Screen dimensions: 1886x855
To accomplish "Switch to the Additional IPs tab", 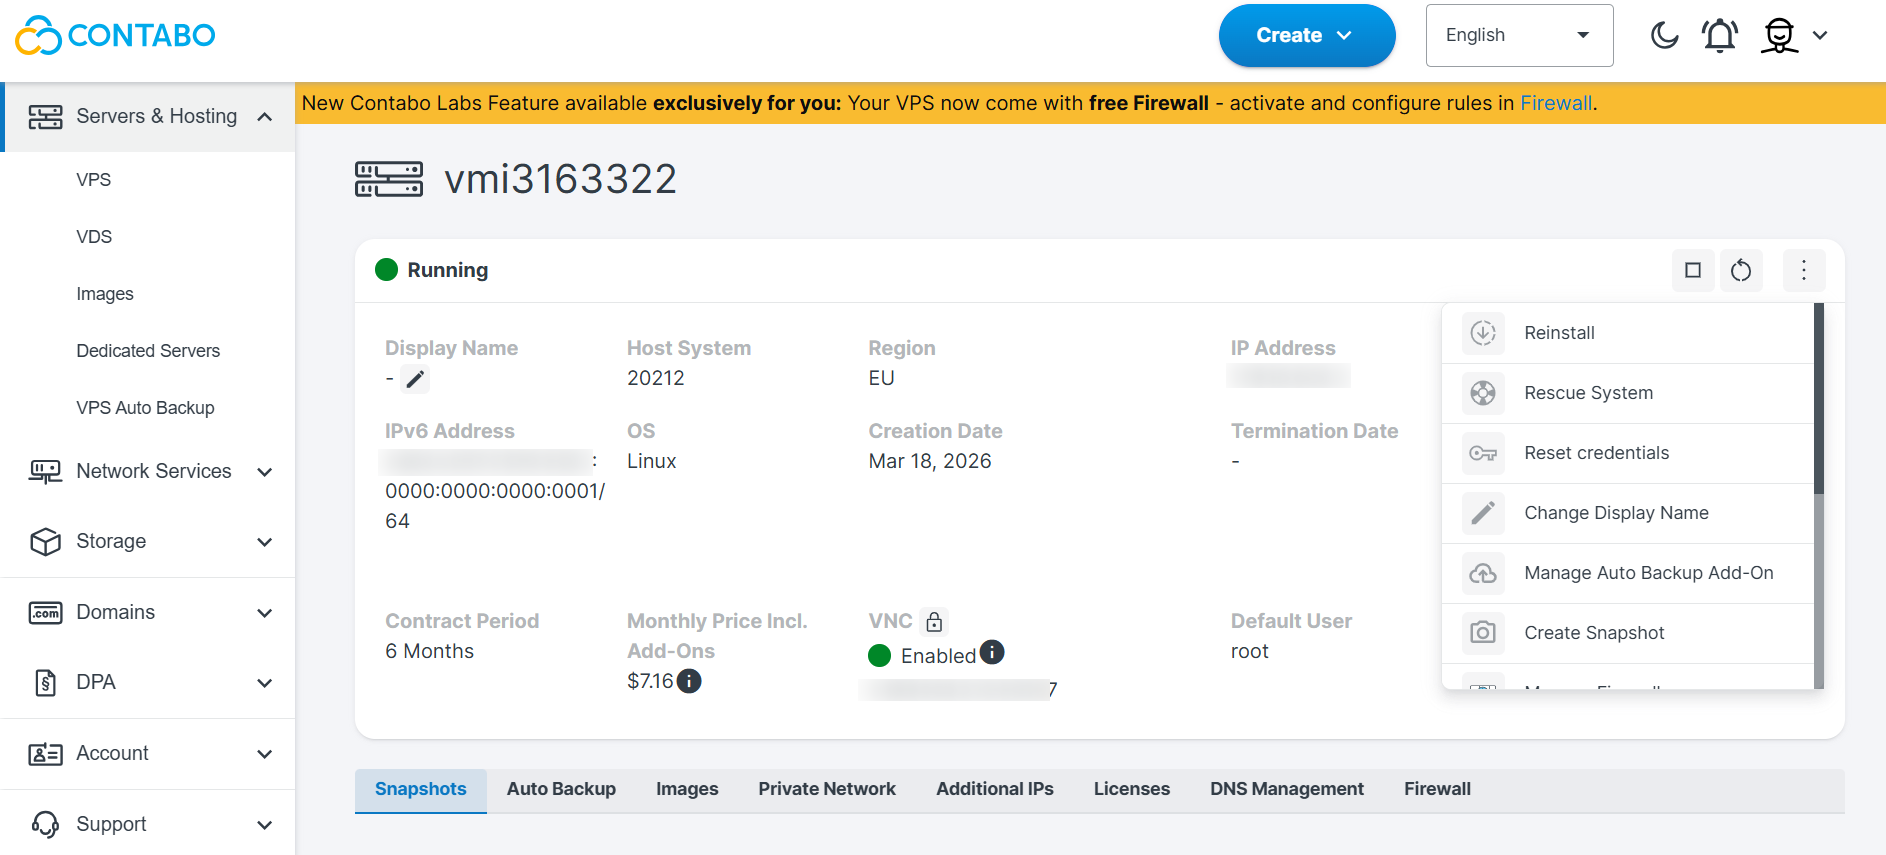I will [x=995, y=789].
